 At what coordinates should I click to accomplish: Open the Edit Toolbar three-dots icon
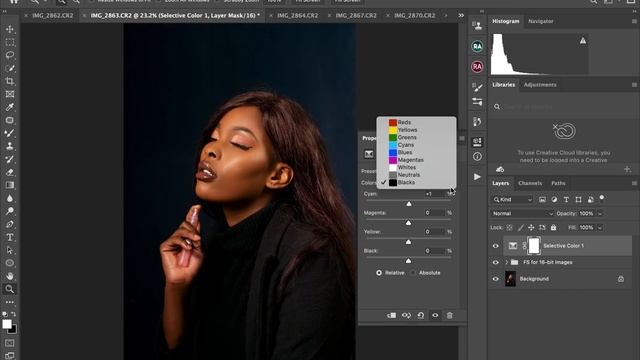[x=10, y=302]
